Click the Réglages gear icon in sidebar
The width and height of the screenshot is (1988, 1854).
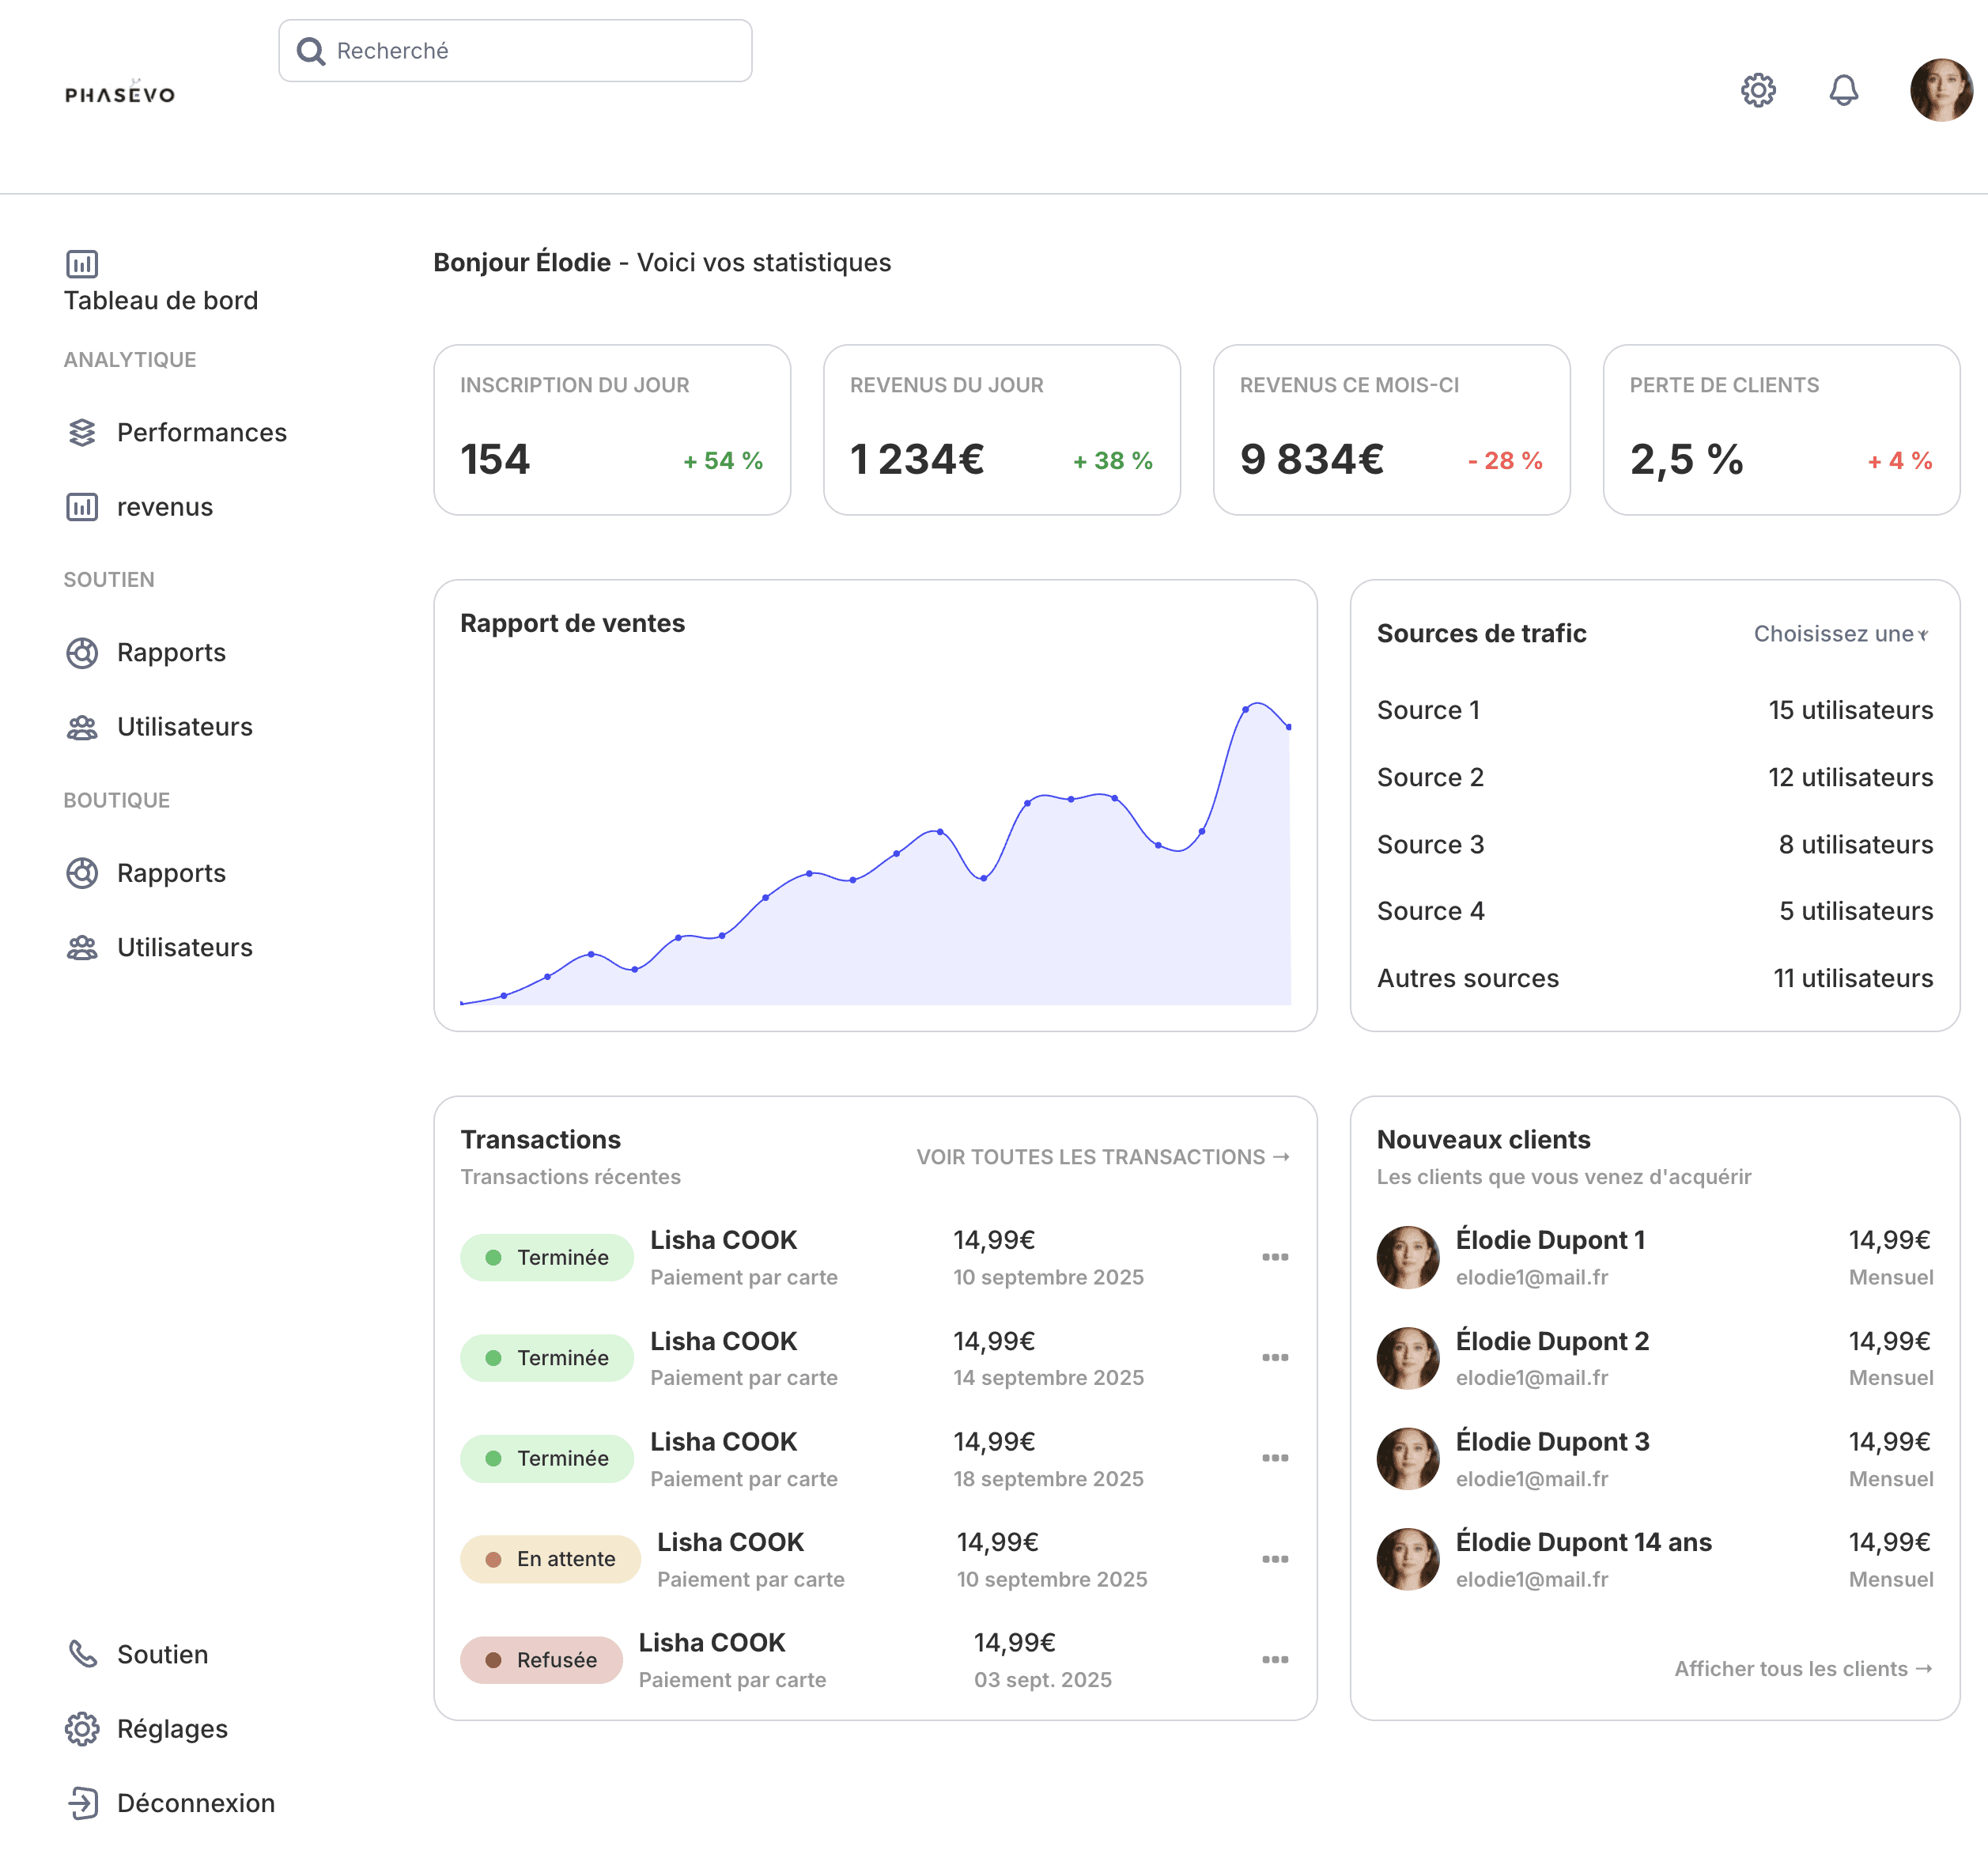[x=82, y=1729]
